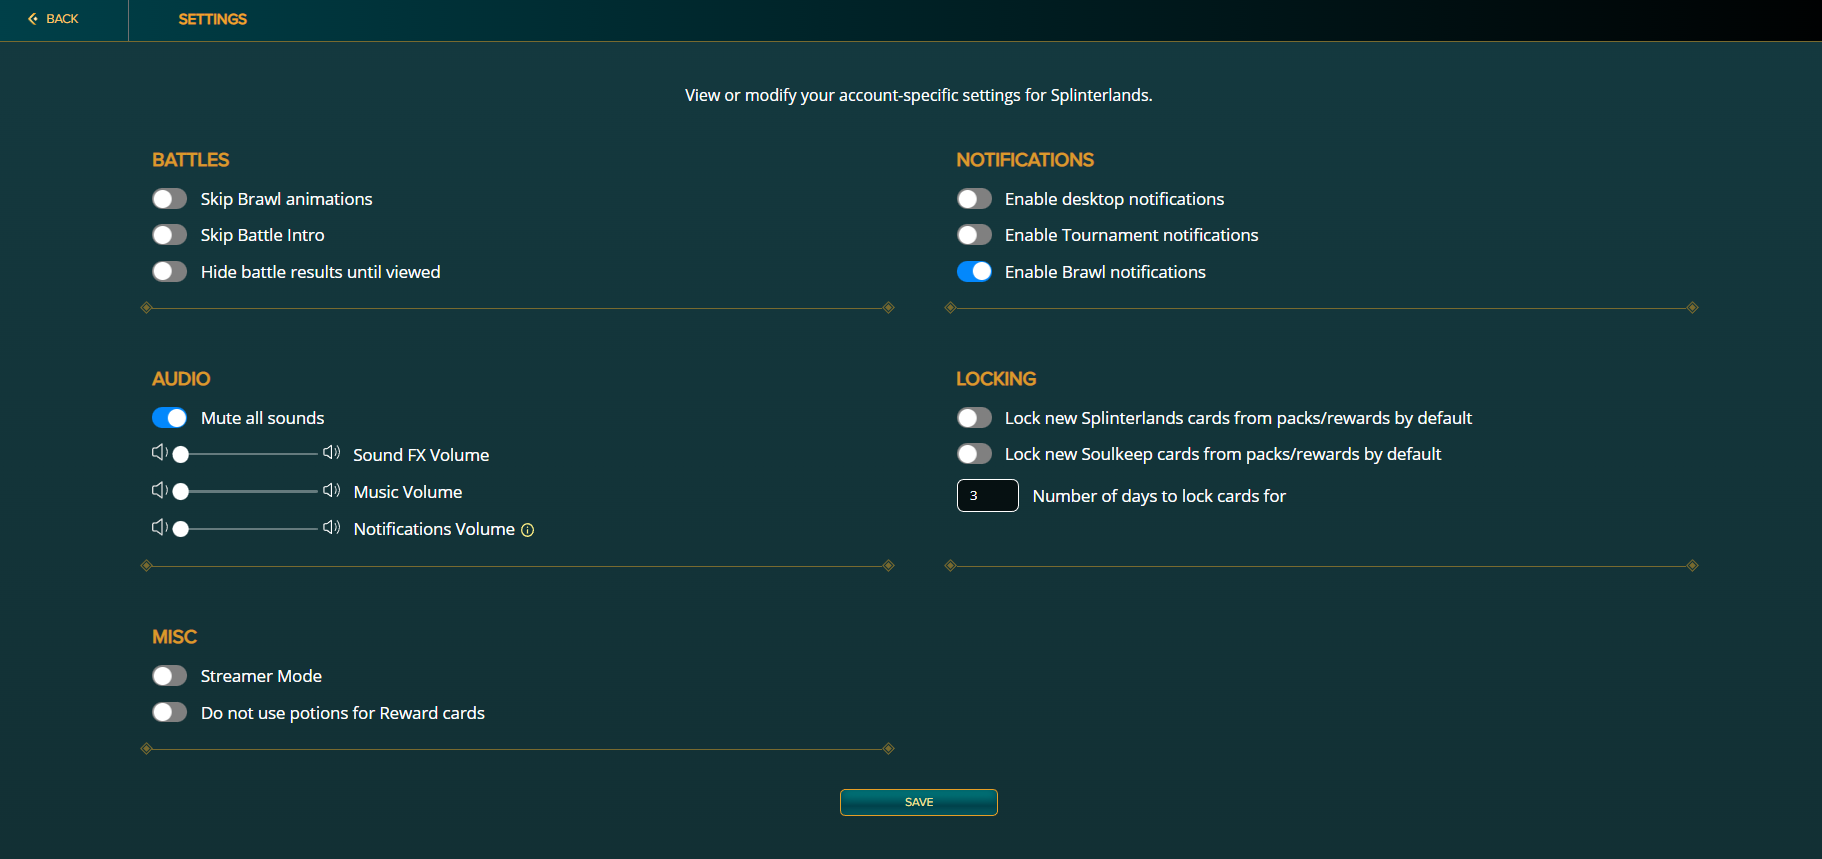Enable desktop notifications toggle
This screenshot has width=1822, height=859.
point(974,199)
